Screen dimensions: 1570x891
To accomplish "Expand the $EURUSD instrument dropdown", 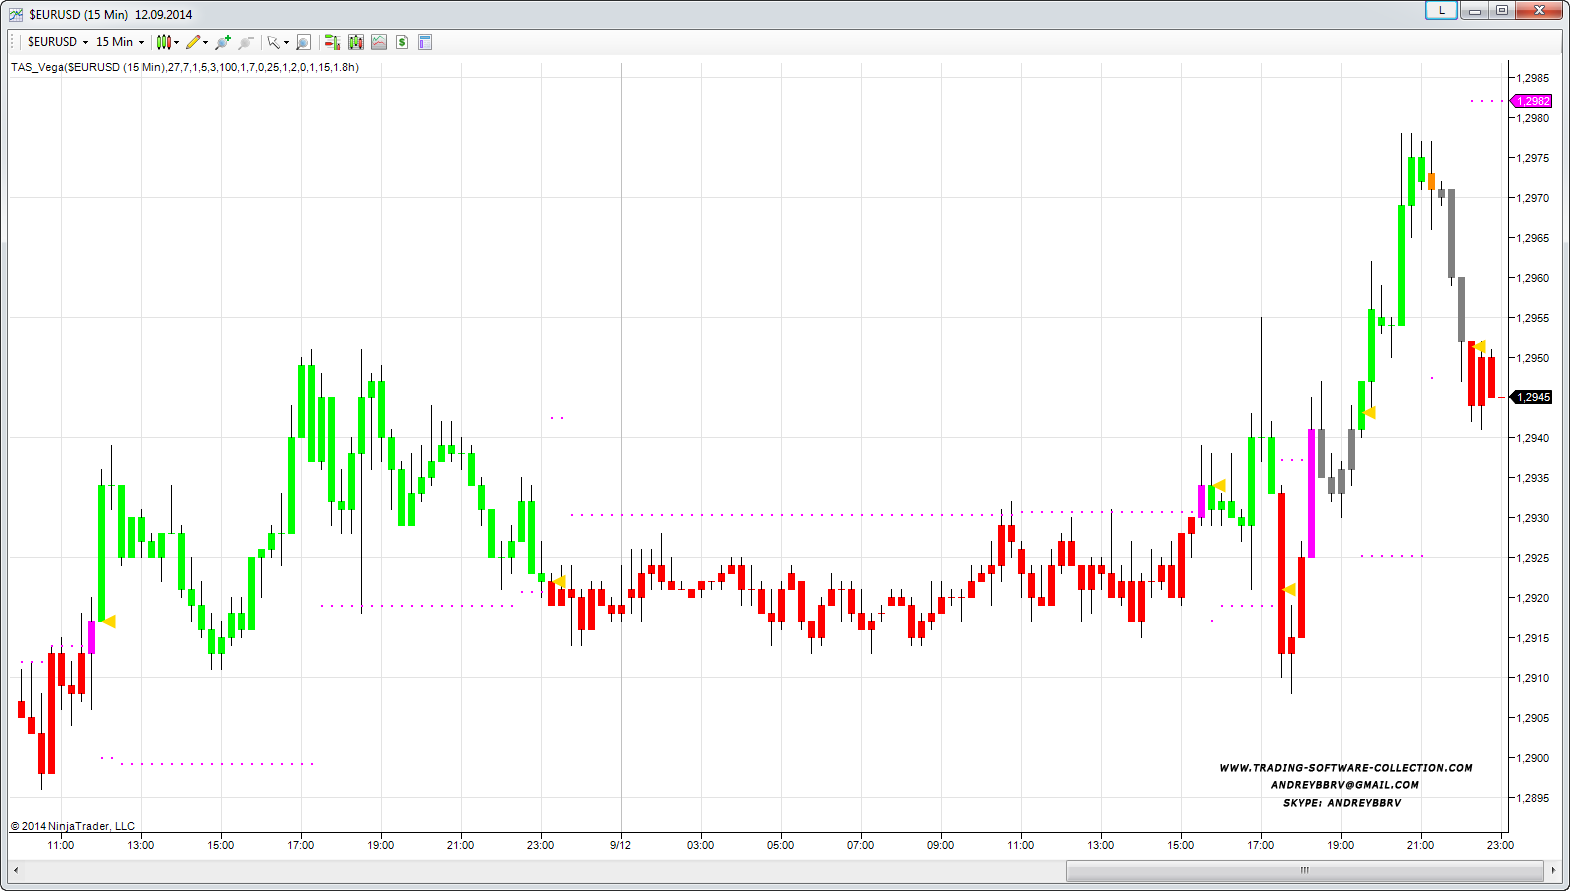I will tap(85, 42).
